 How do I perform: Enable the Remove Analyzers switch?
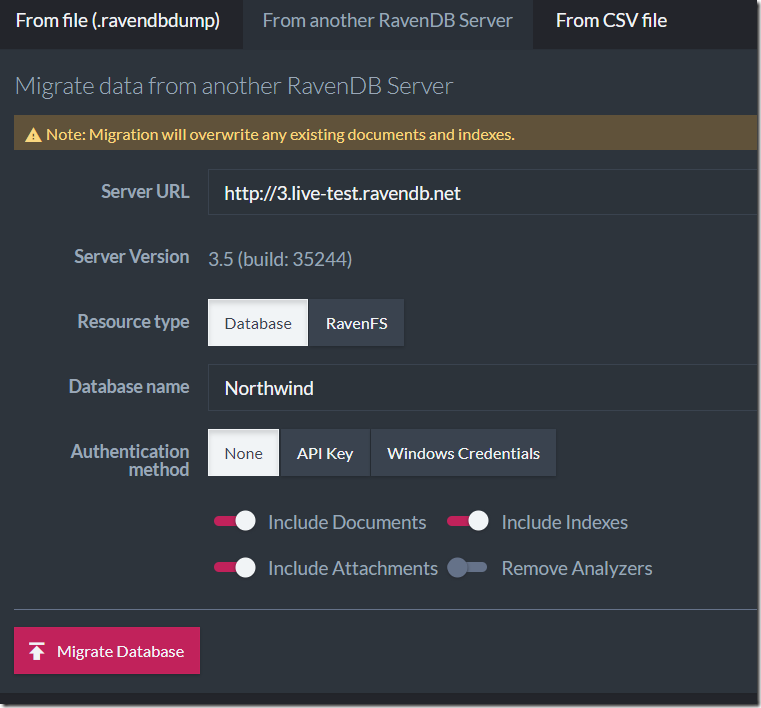(x=467, y=568)
